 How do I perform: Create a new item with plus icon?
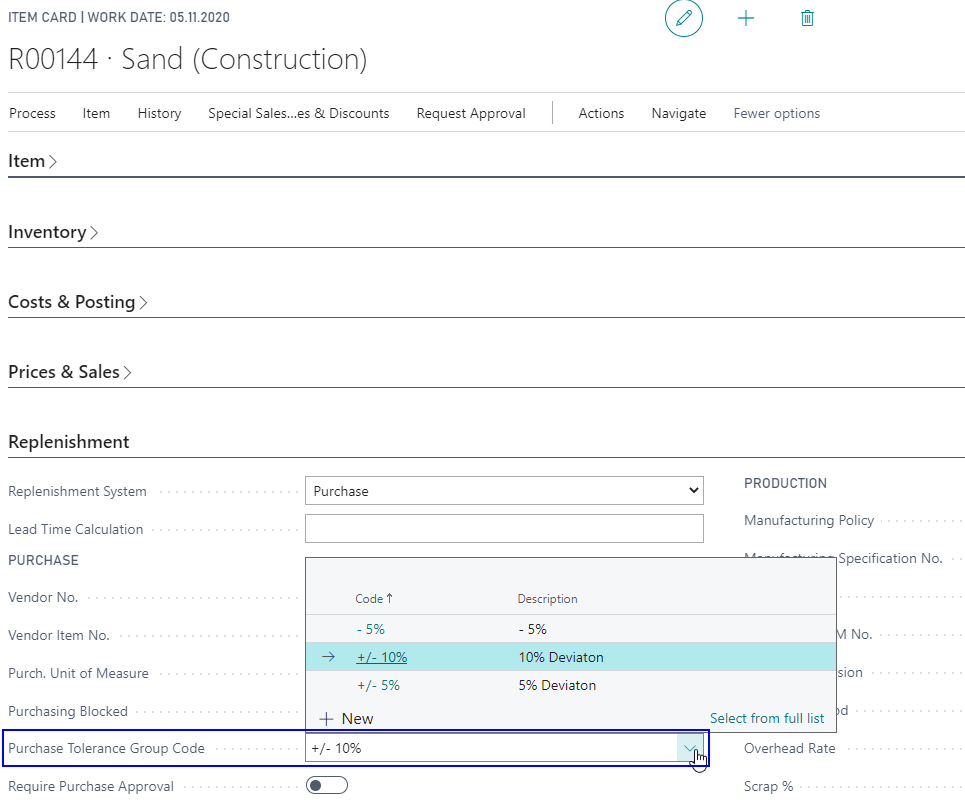click(746, 18)
